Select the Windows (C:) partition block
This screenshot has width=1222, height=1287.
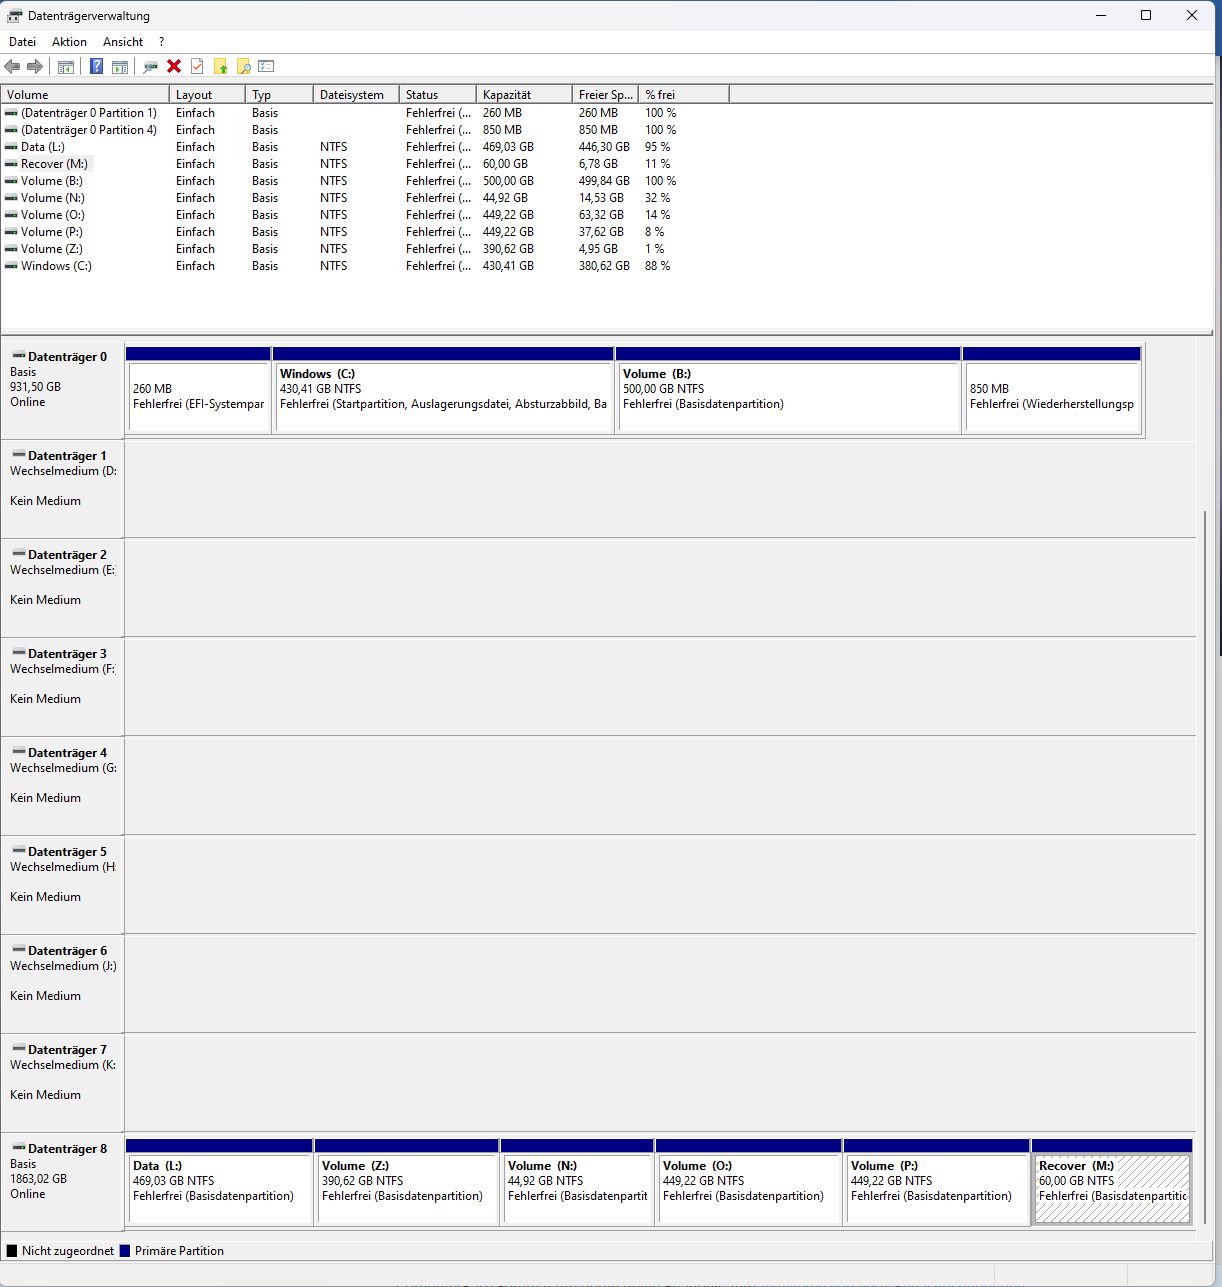pyautogui.click(x=443, y=390)
